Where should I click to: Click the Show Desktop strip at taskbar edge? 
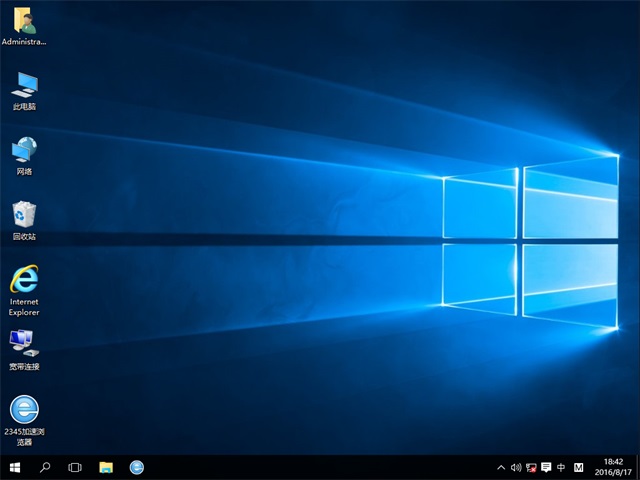point(637,467)
